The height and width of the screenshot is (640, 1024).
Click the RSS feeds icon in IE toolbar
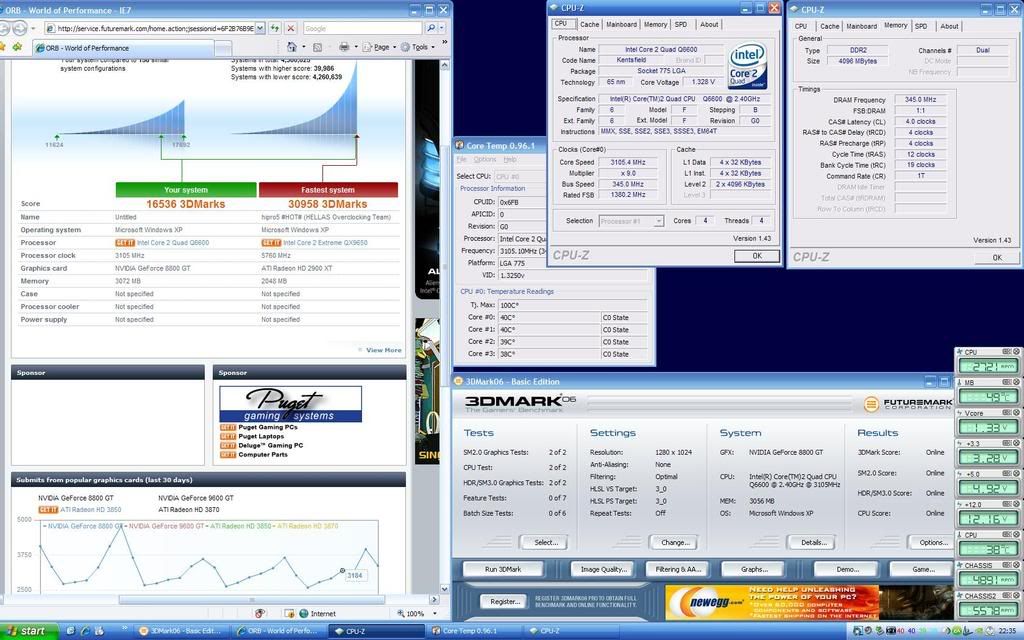click(x=317, y=47)
